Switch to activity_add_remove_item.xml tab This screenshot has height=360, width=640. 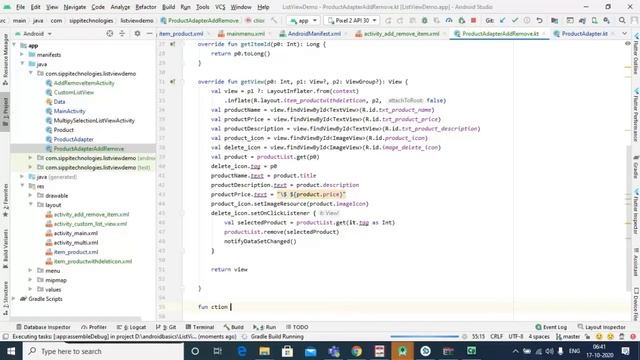(x=401, y=33)
